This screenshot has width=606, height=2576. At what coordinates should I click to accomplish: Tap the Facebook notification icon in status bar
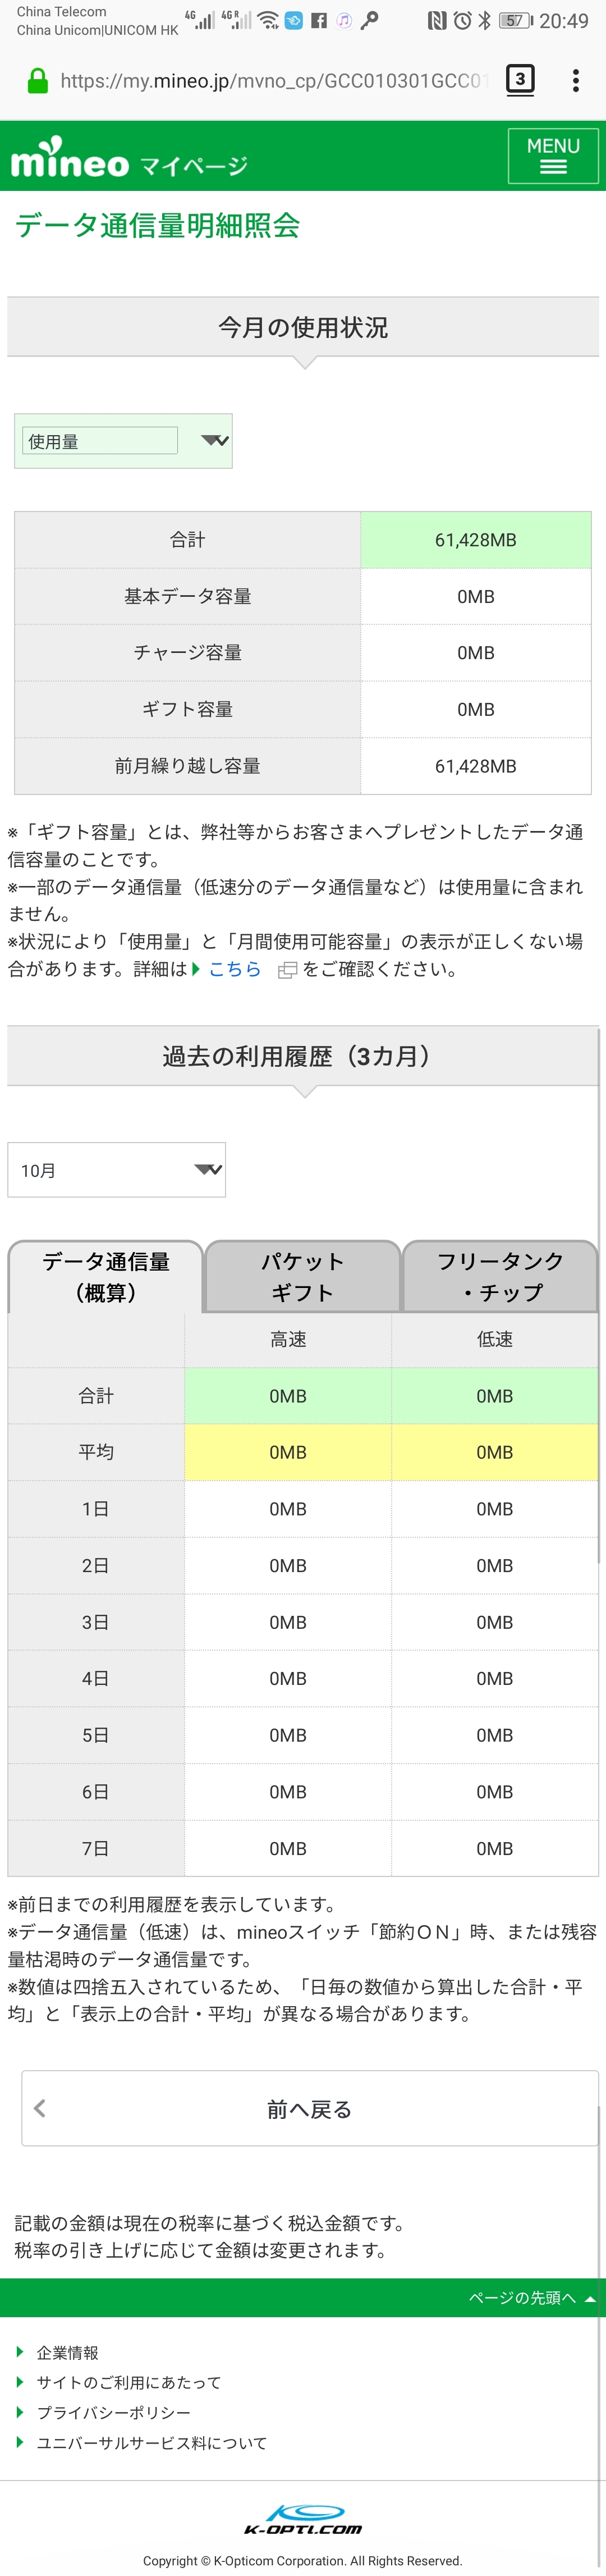(319, 20)
